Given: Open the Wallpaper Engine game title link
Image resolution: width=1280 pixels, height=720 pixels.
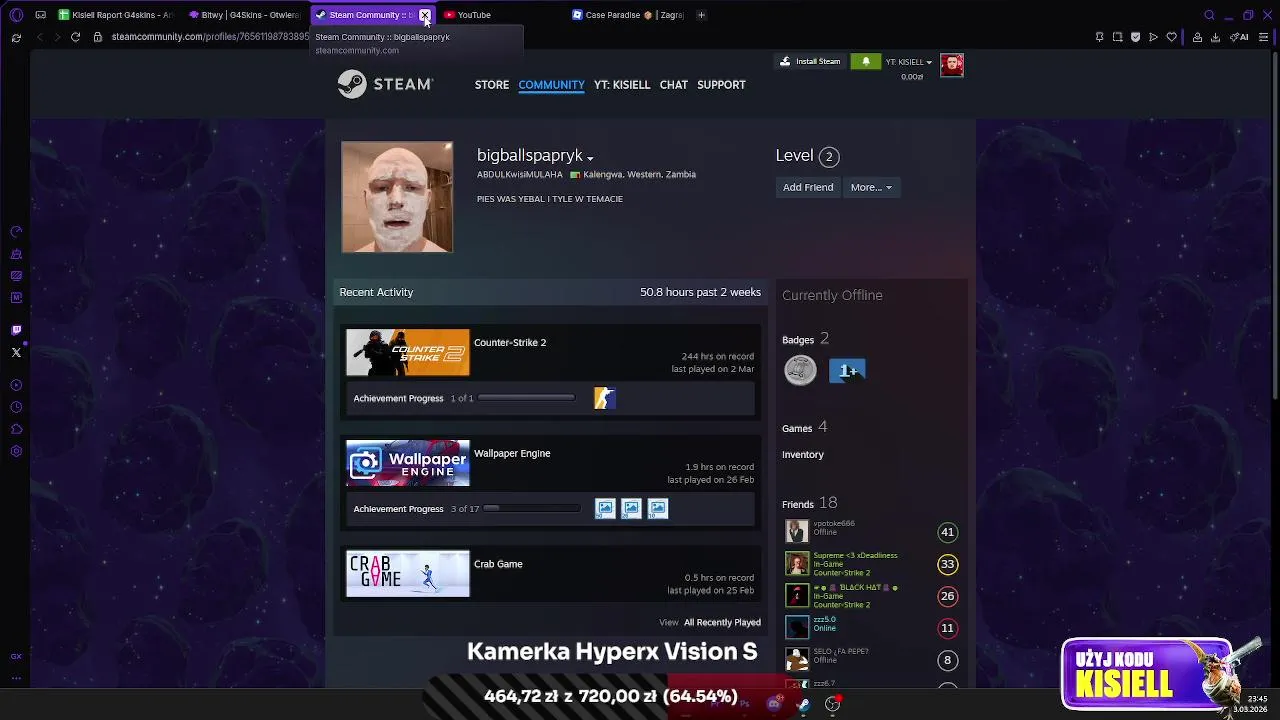Looking at the screenshot, I should click(512, 453).
